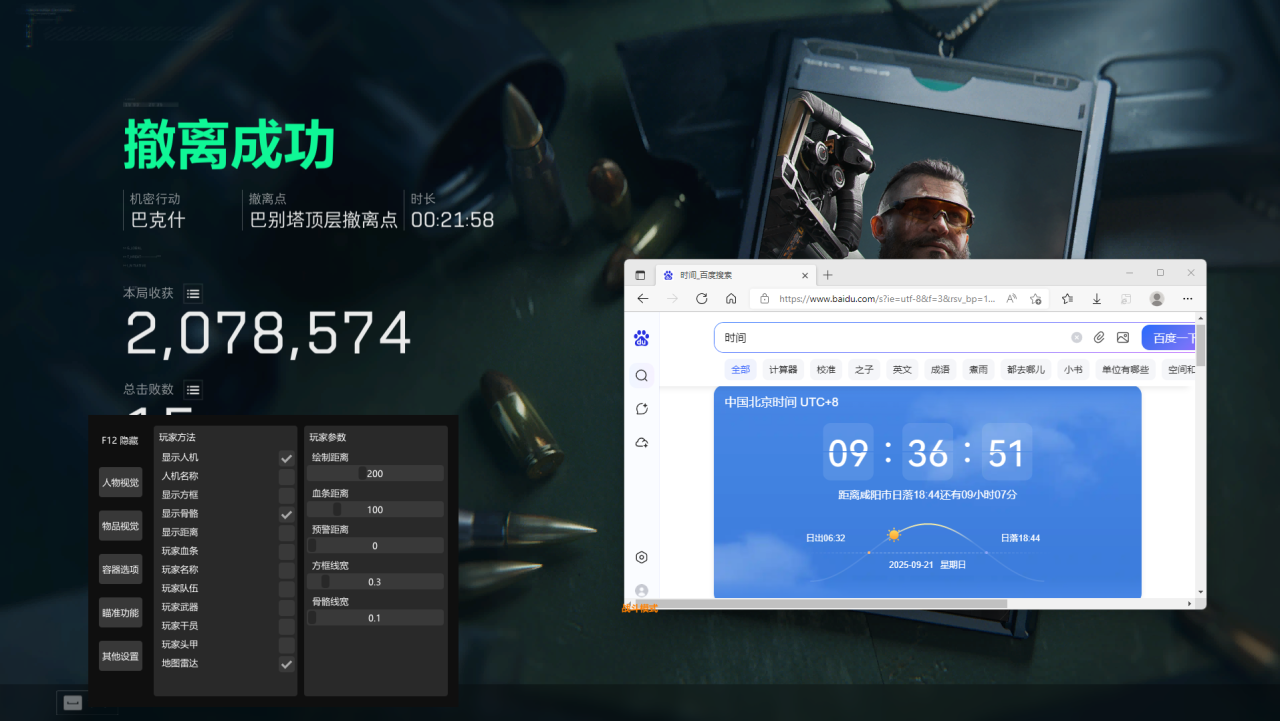Screen dimensions: 1280x721
Task: Enable the 显示方框 checkbox
Action: point(286,495)
